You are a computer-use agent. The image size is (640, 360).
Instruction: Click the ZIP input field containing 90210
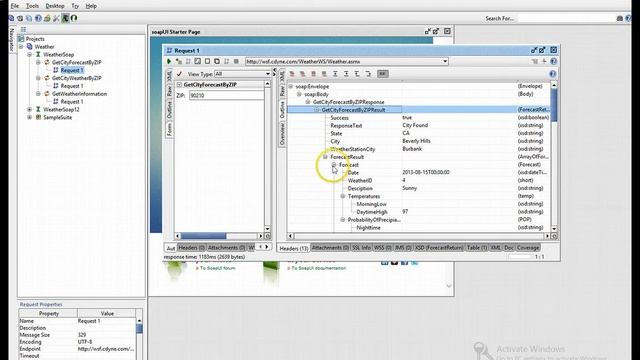[x=227, y=95]
